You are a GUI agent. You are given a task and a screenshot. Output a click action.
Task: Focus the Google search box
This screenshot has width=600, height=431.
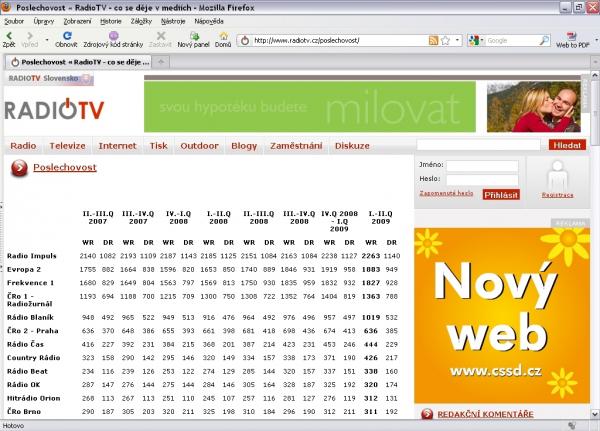(x=512, y=40)
